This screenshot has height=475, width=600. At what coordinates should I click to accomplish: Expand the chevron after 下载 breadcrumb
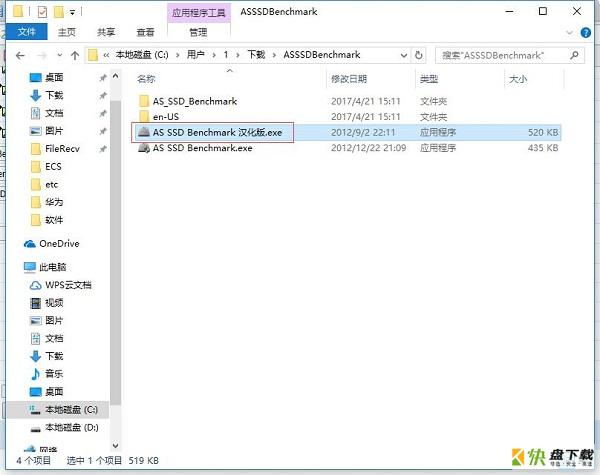pyautogui.click(x=274, y=55)
